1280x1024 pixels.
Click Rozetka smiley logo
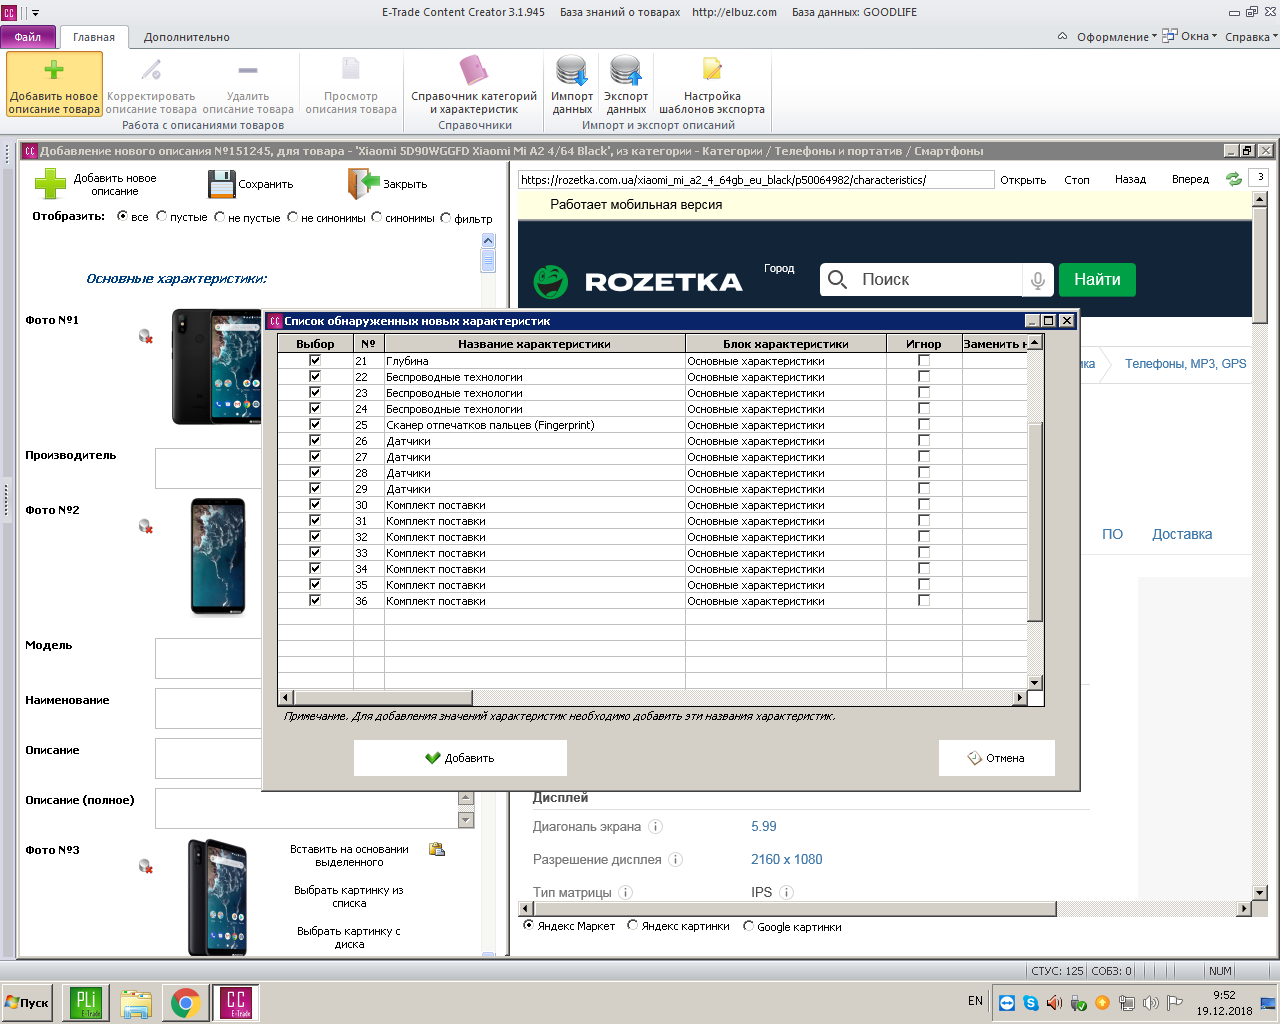(x=551, y=282)
